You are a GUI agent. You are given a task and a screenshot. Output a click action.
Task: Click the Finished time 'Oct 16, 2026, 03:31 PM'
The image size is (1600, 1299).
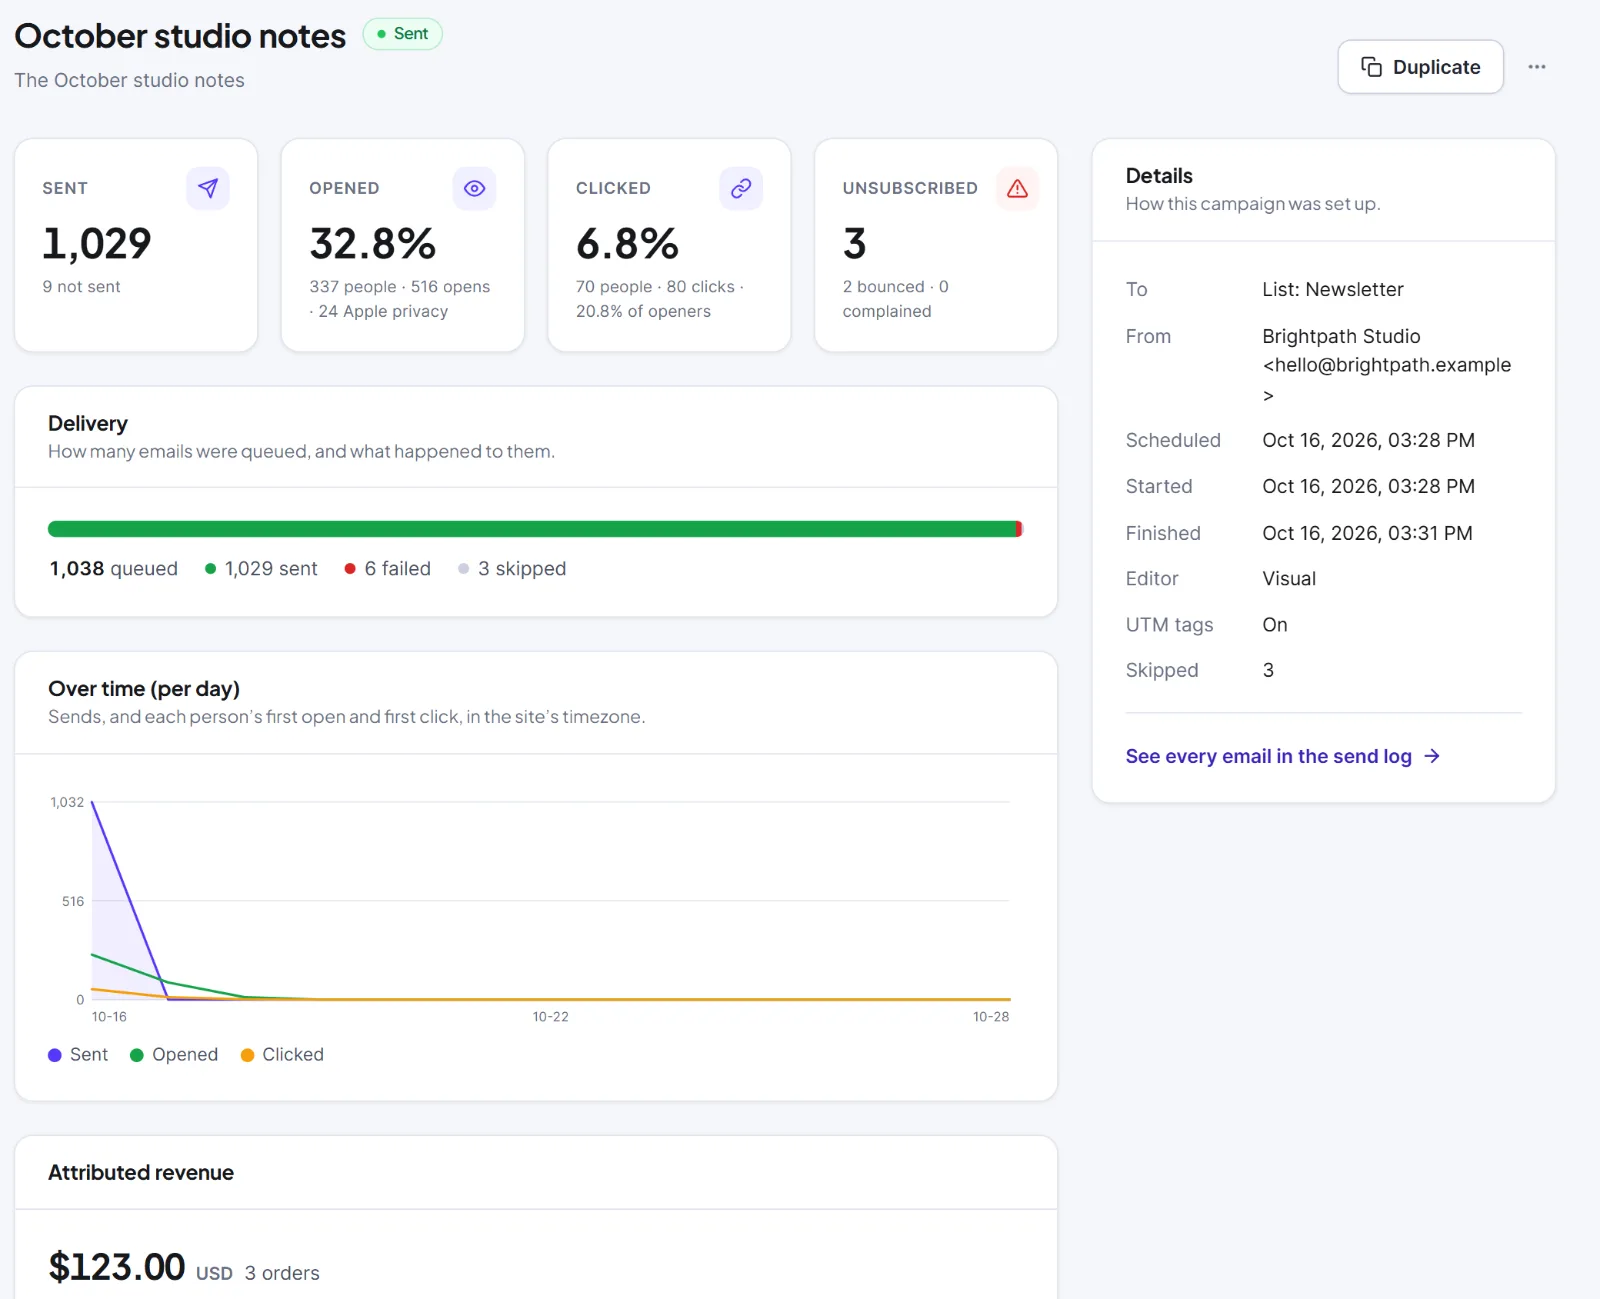[1367, 533]
